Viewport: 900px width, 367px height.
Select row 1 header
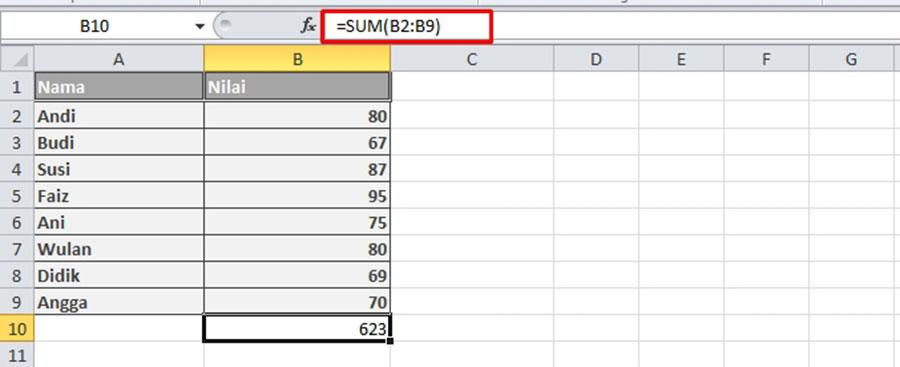click(x=17, y=87)
